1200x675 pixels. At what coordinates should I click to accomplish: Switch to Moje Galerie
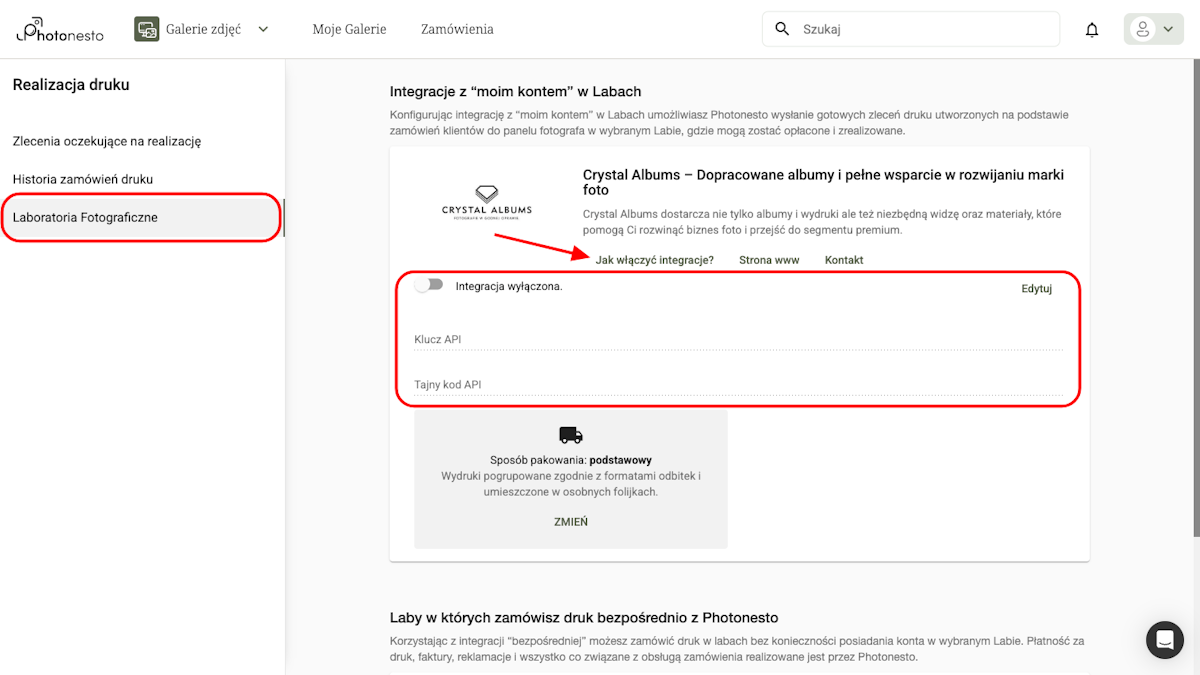(349, 29)
